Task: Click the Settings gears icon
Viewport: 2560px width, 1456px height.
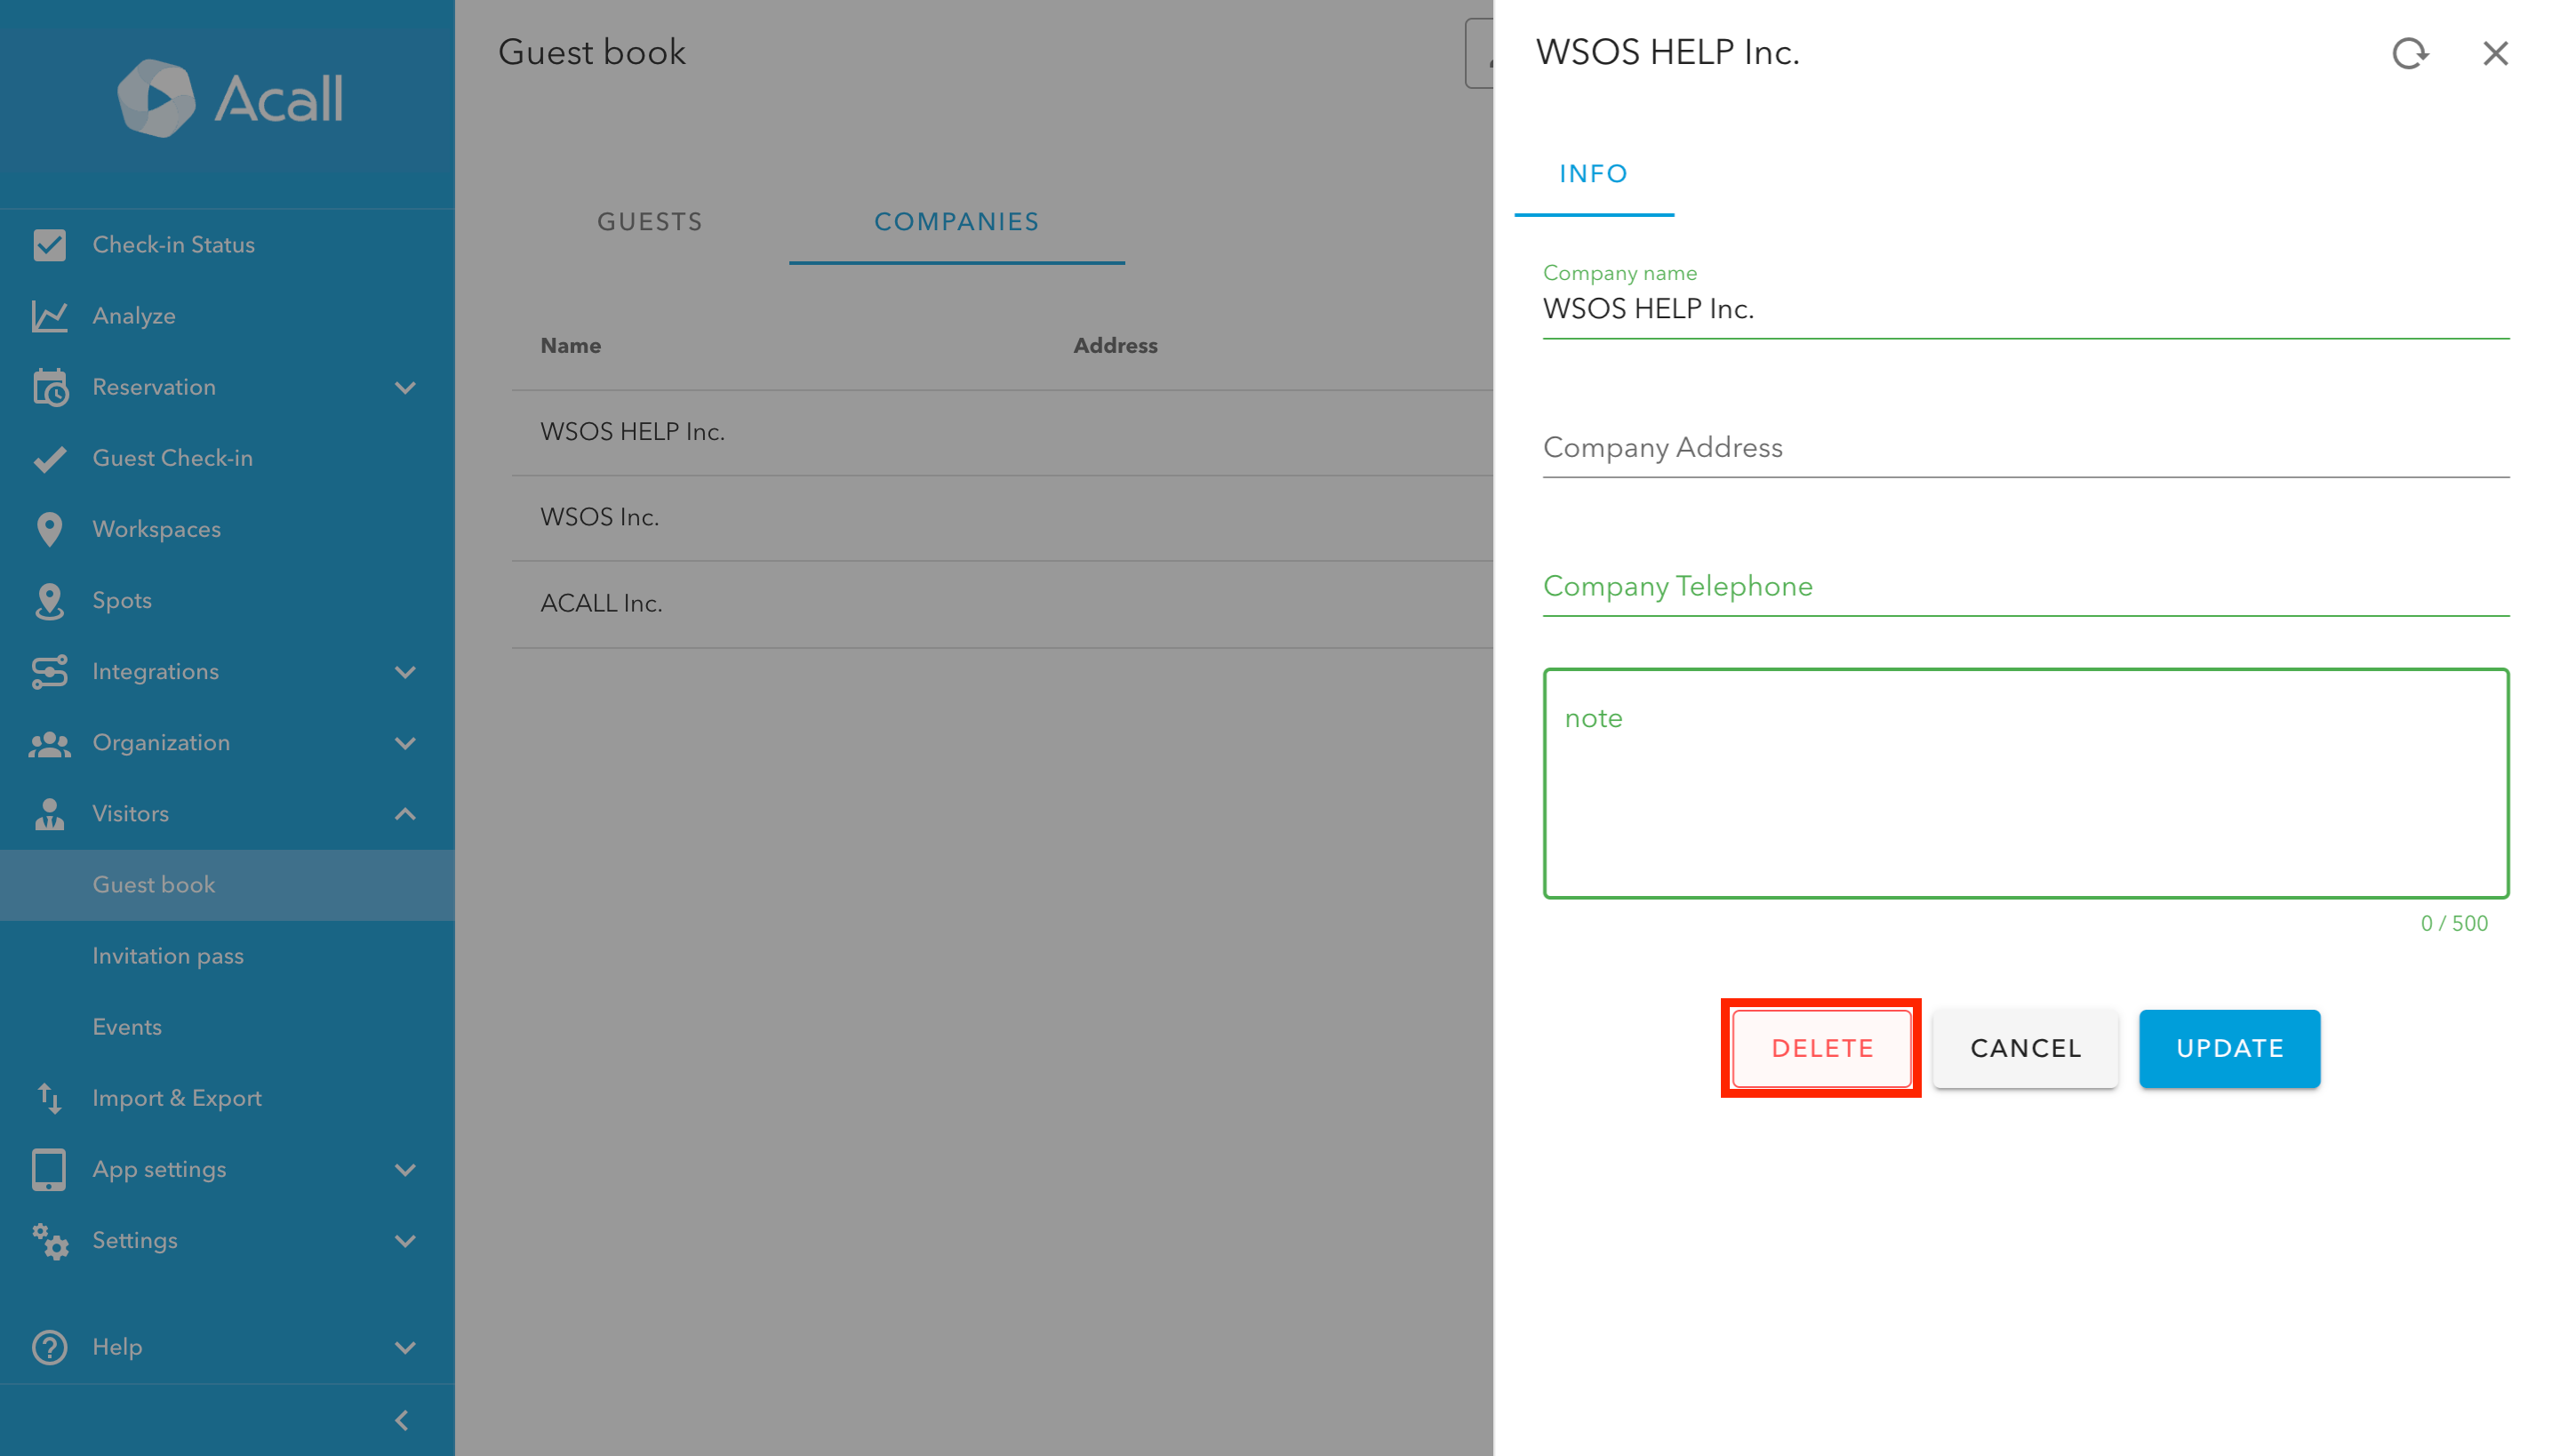Action: (x=49, y=1240)
